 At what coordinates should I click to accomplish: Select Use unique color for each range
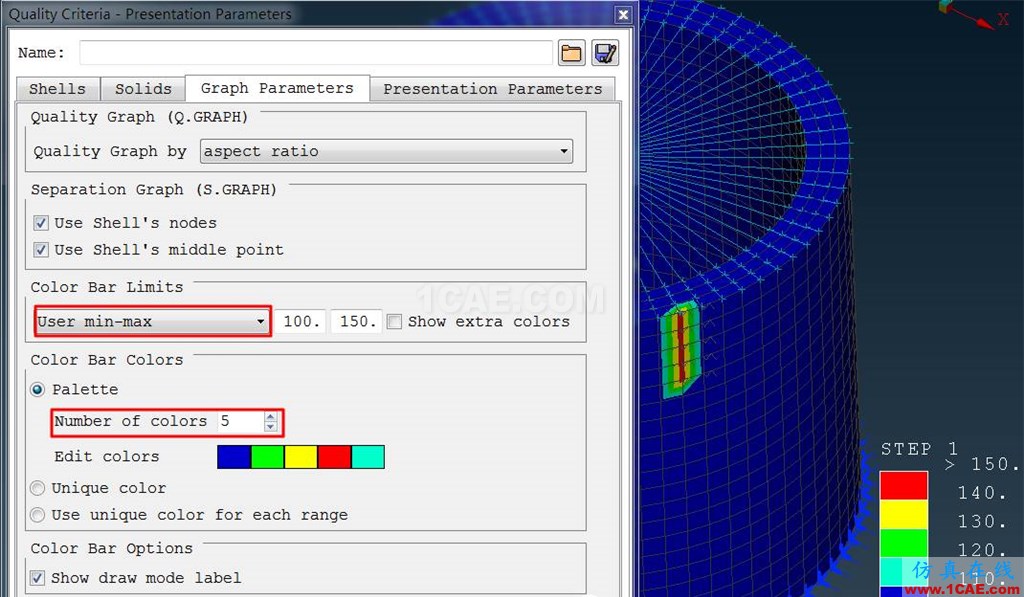[x=38, y=515]
